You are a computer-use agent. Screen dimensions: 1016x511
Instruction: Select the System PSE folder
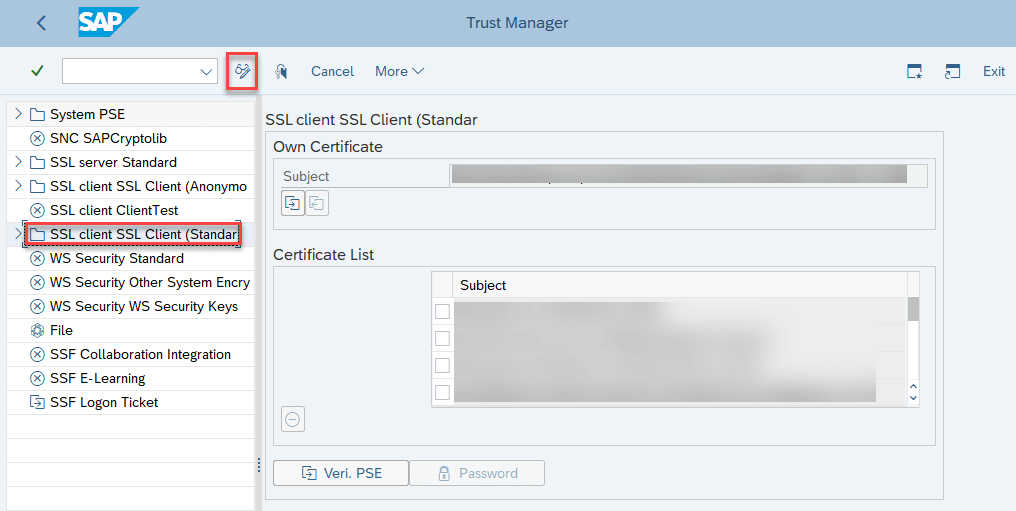coord(87,115)
